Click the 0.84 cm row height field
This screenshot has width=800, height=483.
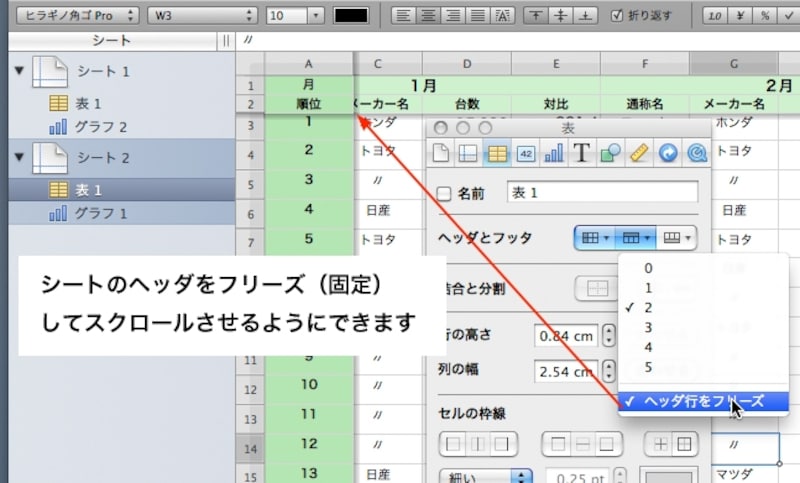(x=566, y=336)
